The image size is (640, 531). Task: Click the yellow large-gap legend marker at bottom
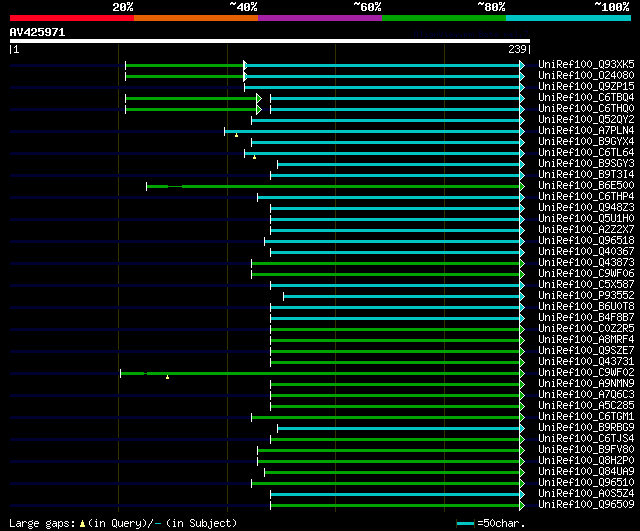(x=82, y=523)
